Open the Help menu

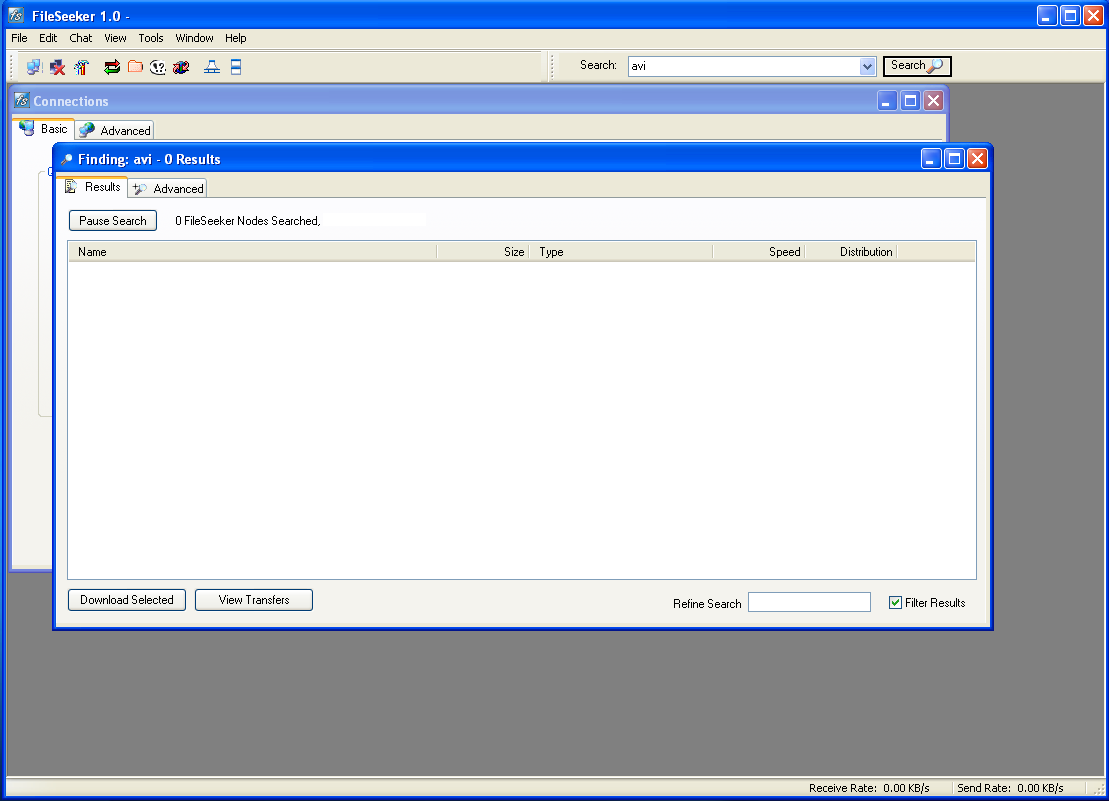pos(236,38)
